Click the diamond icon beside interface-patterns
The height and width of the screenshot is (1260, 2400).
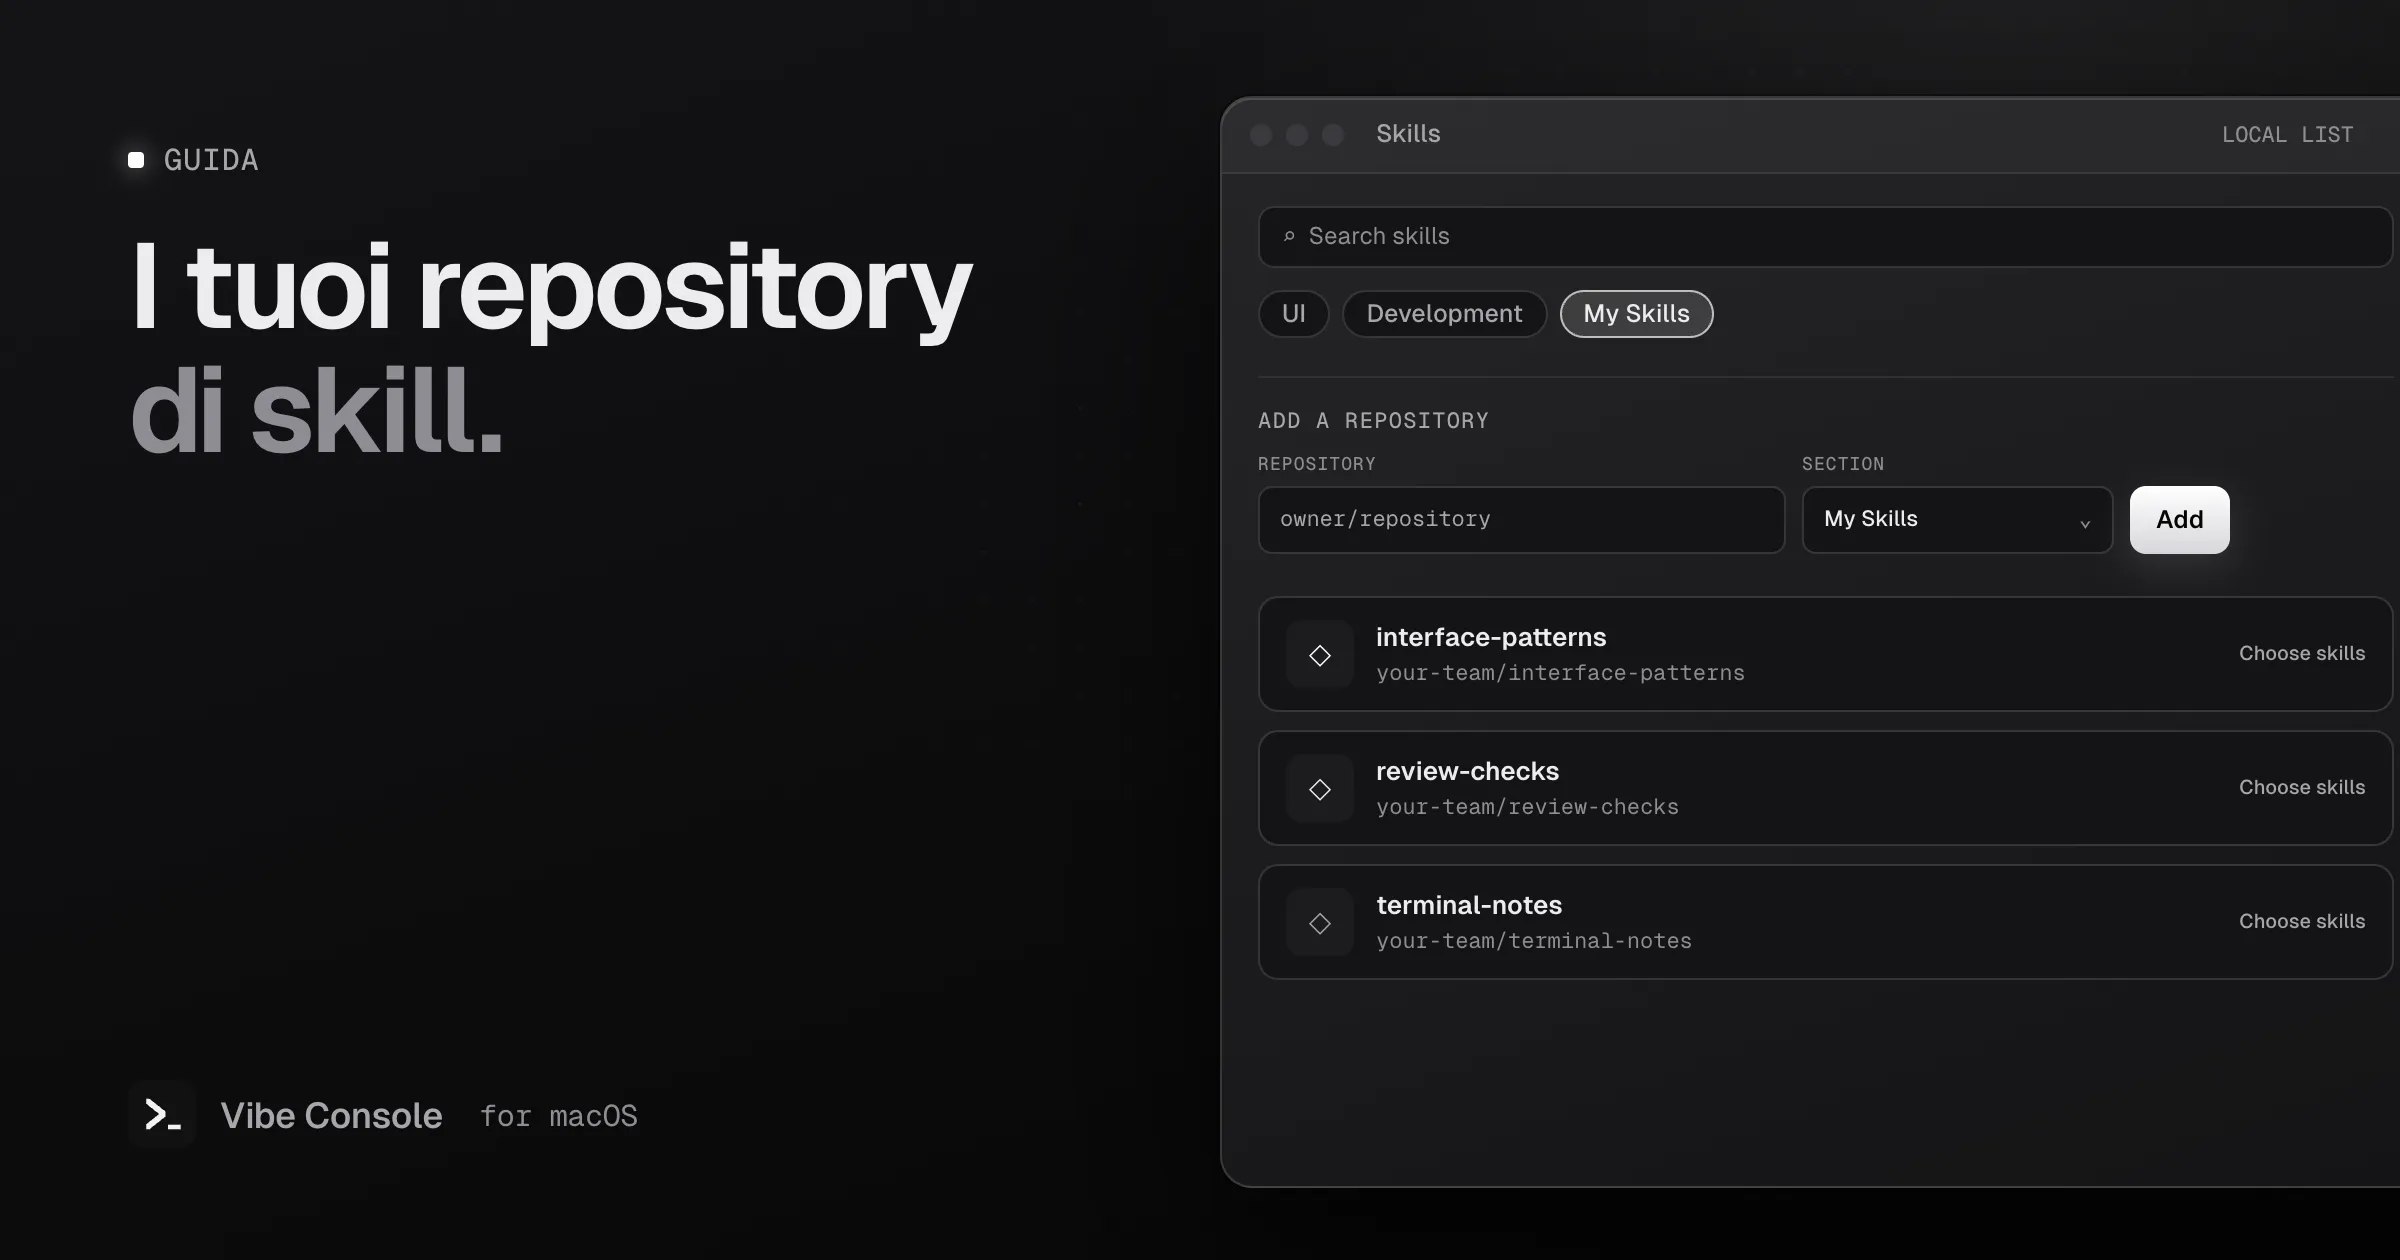(1320, 655)
